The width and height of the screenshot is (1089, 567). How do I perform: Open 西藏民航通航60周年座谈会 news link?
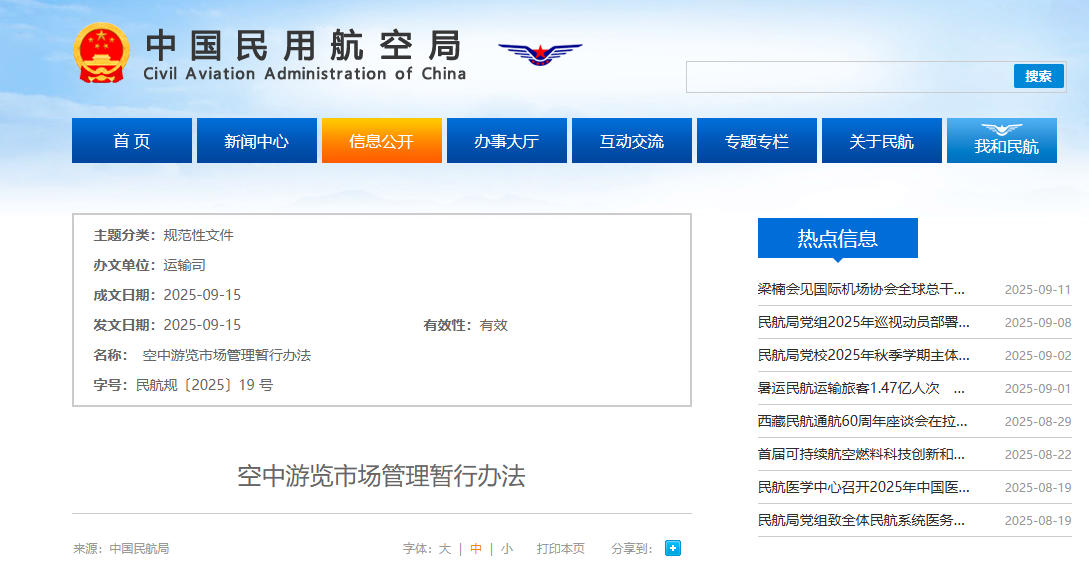862,421
